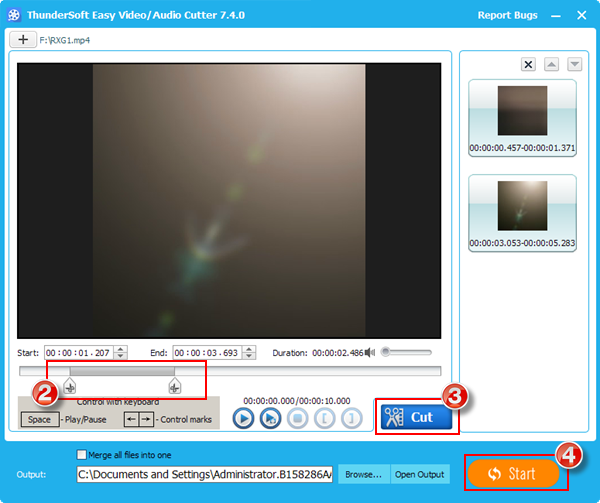Image resolution: width=600 pixels, height=503 pixels.
Task: Click Browse to choose output folder
Action: tap(363, 474)
